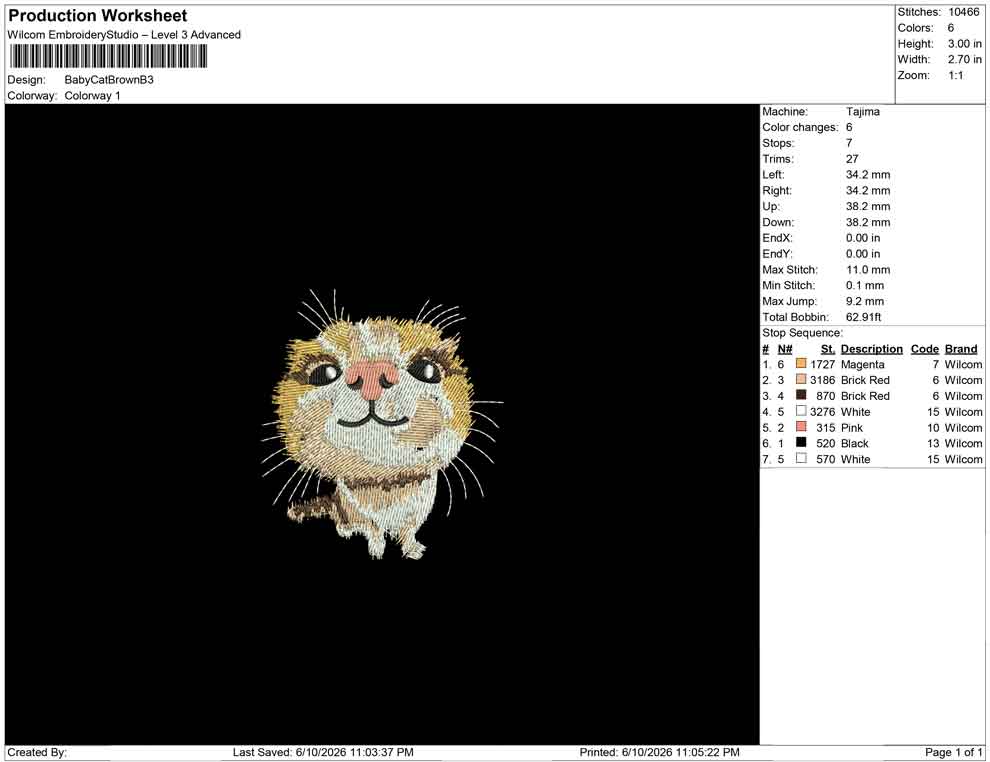
Task: Click the Black description in row 6
Action: point(854,443)
